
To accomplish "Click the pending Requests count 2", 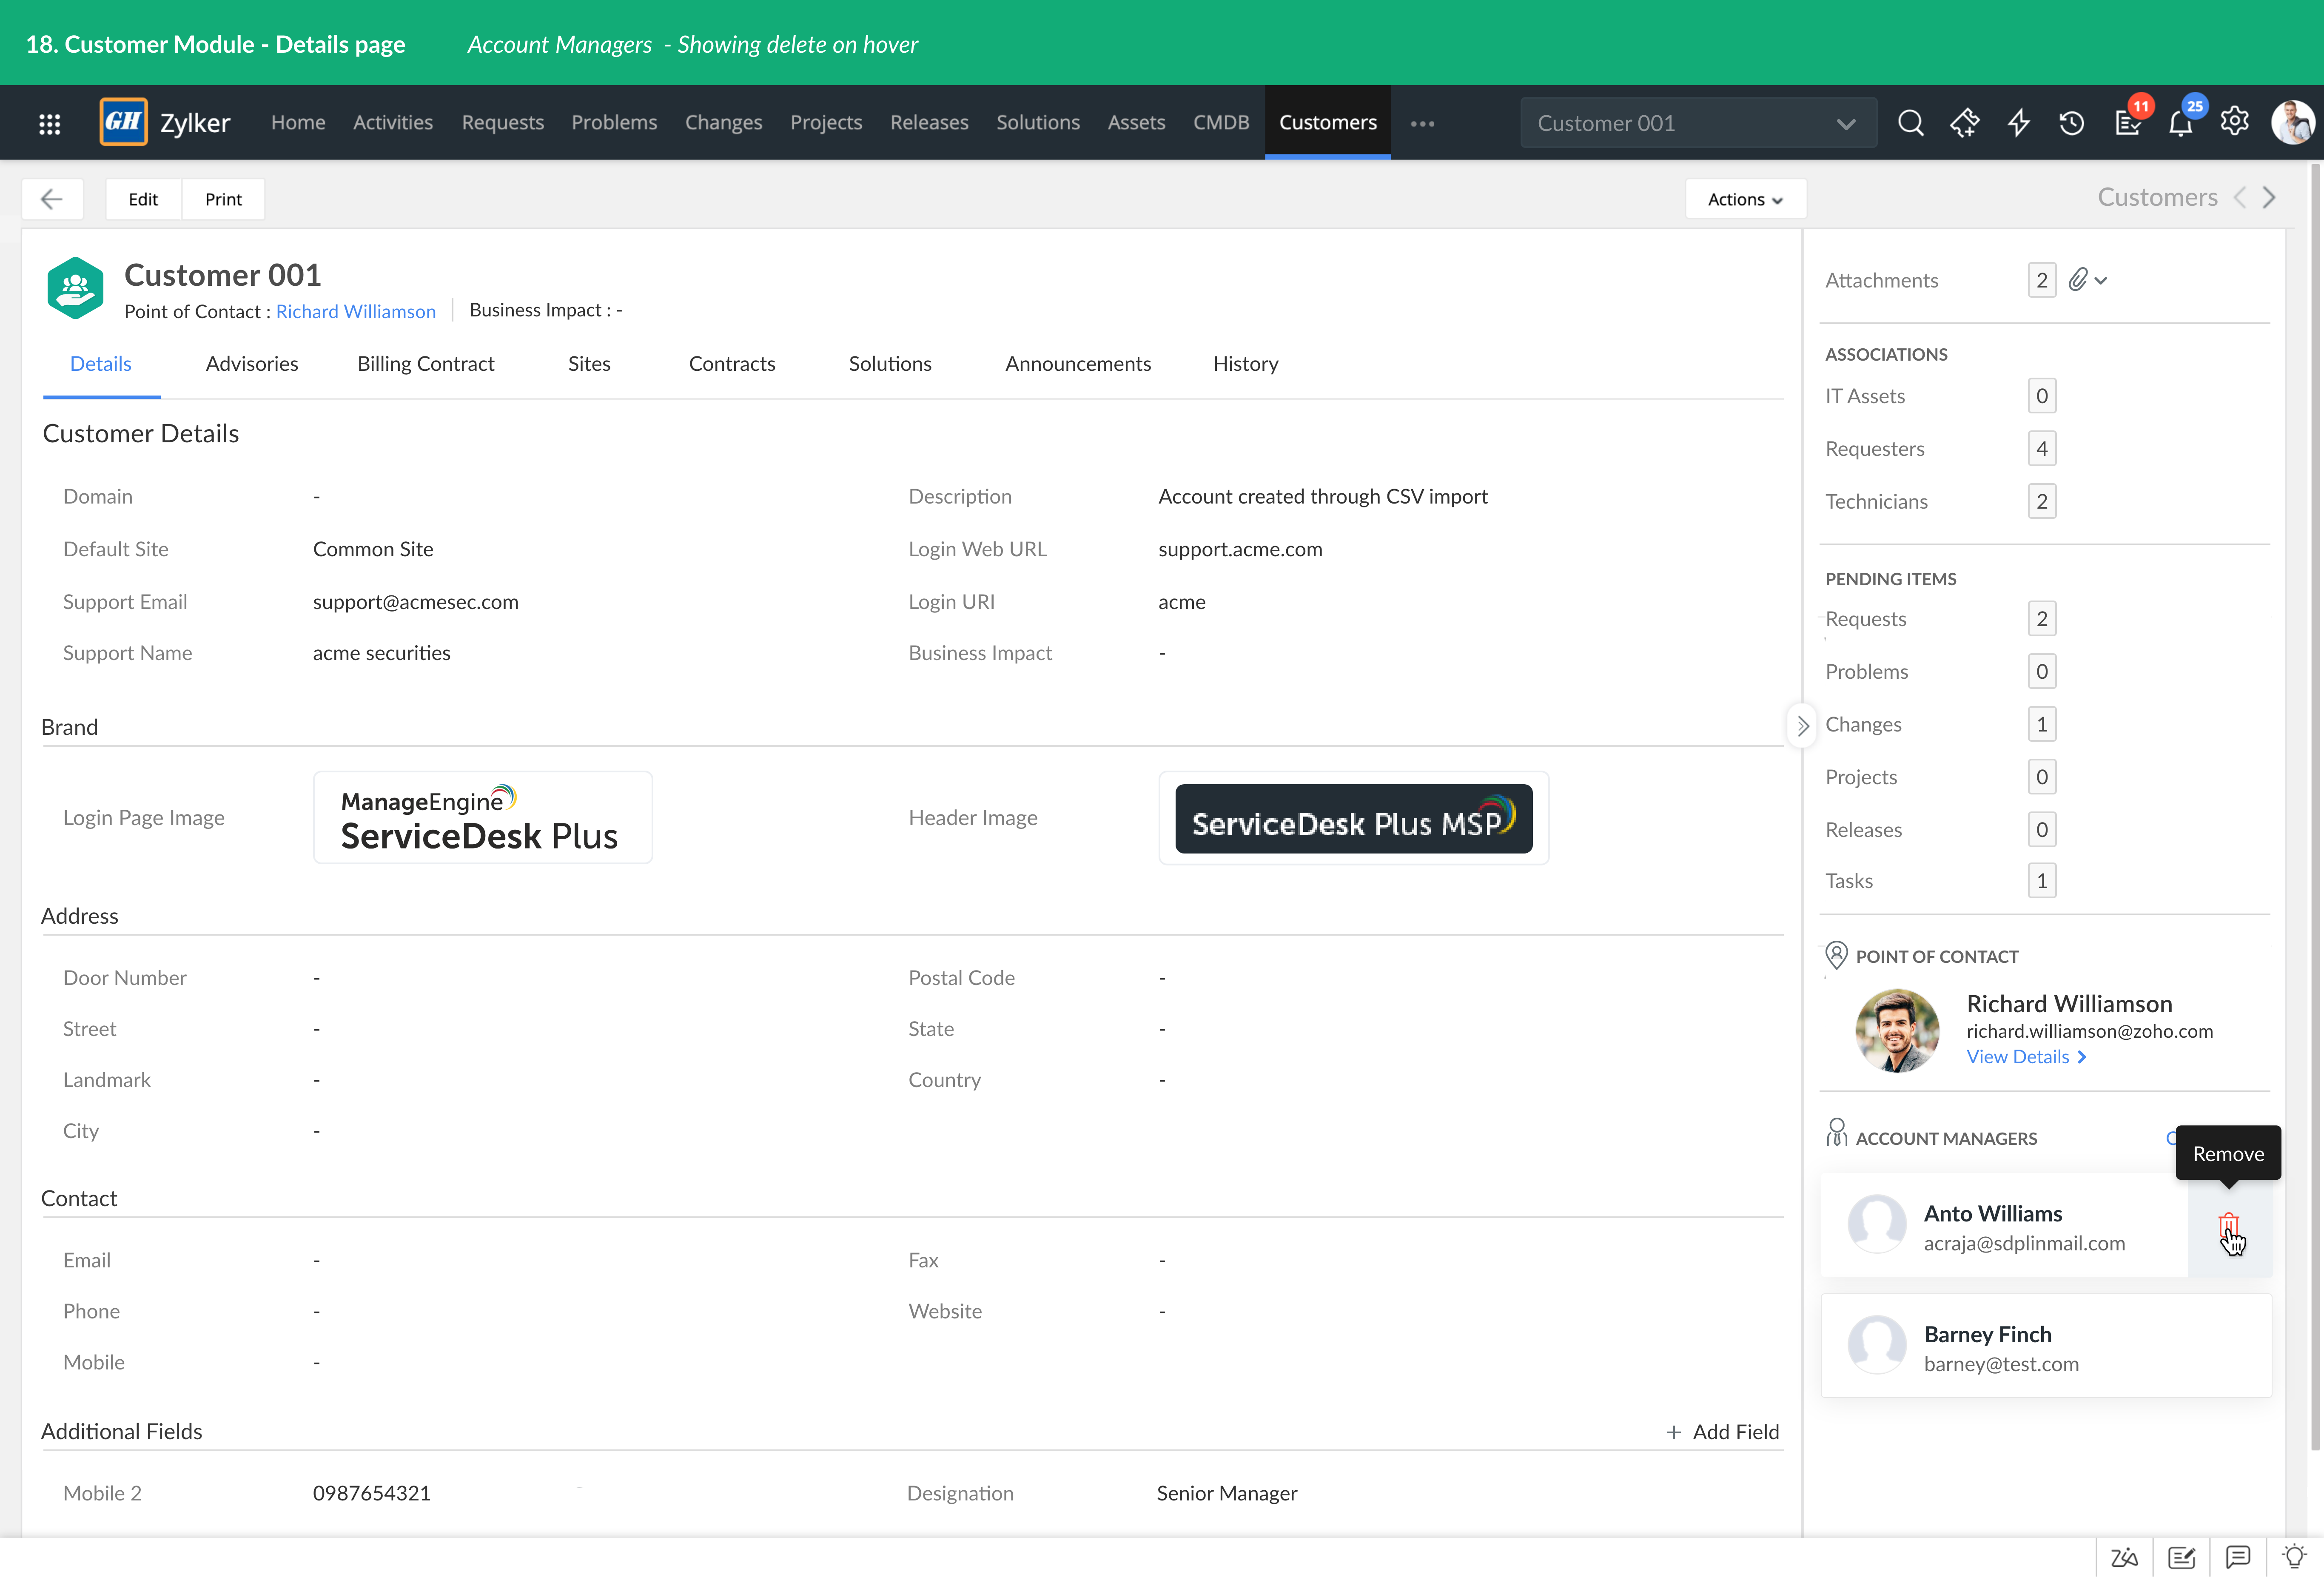I will [x=2041, y=618].
